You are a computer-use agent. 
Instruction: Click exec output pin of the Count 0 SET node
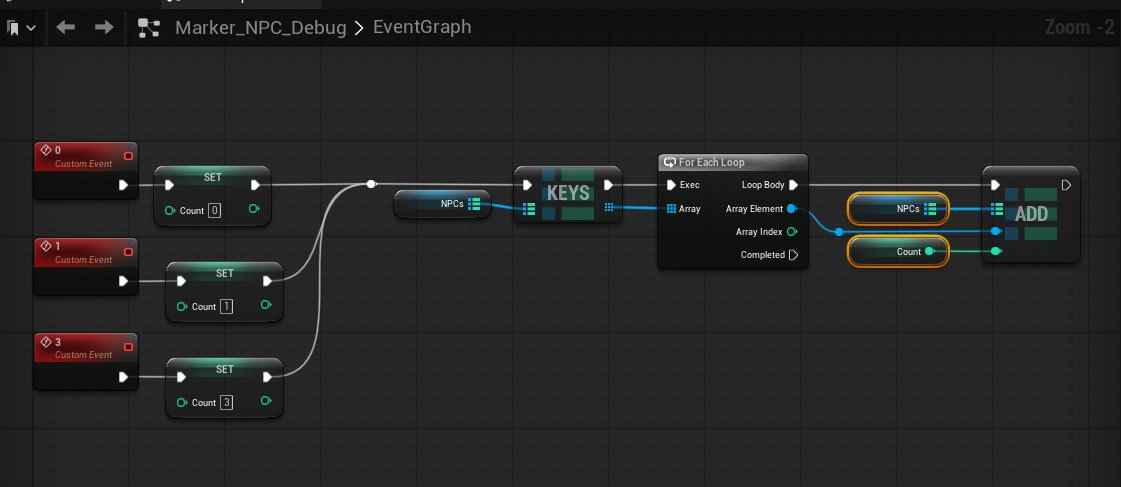[255, 185]
